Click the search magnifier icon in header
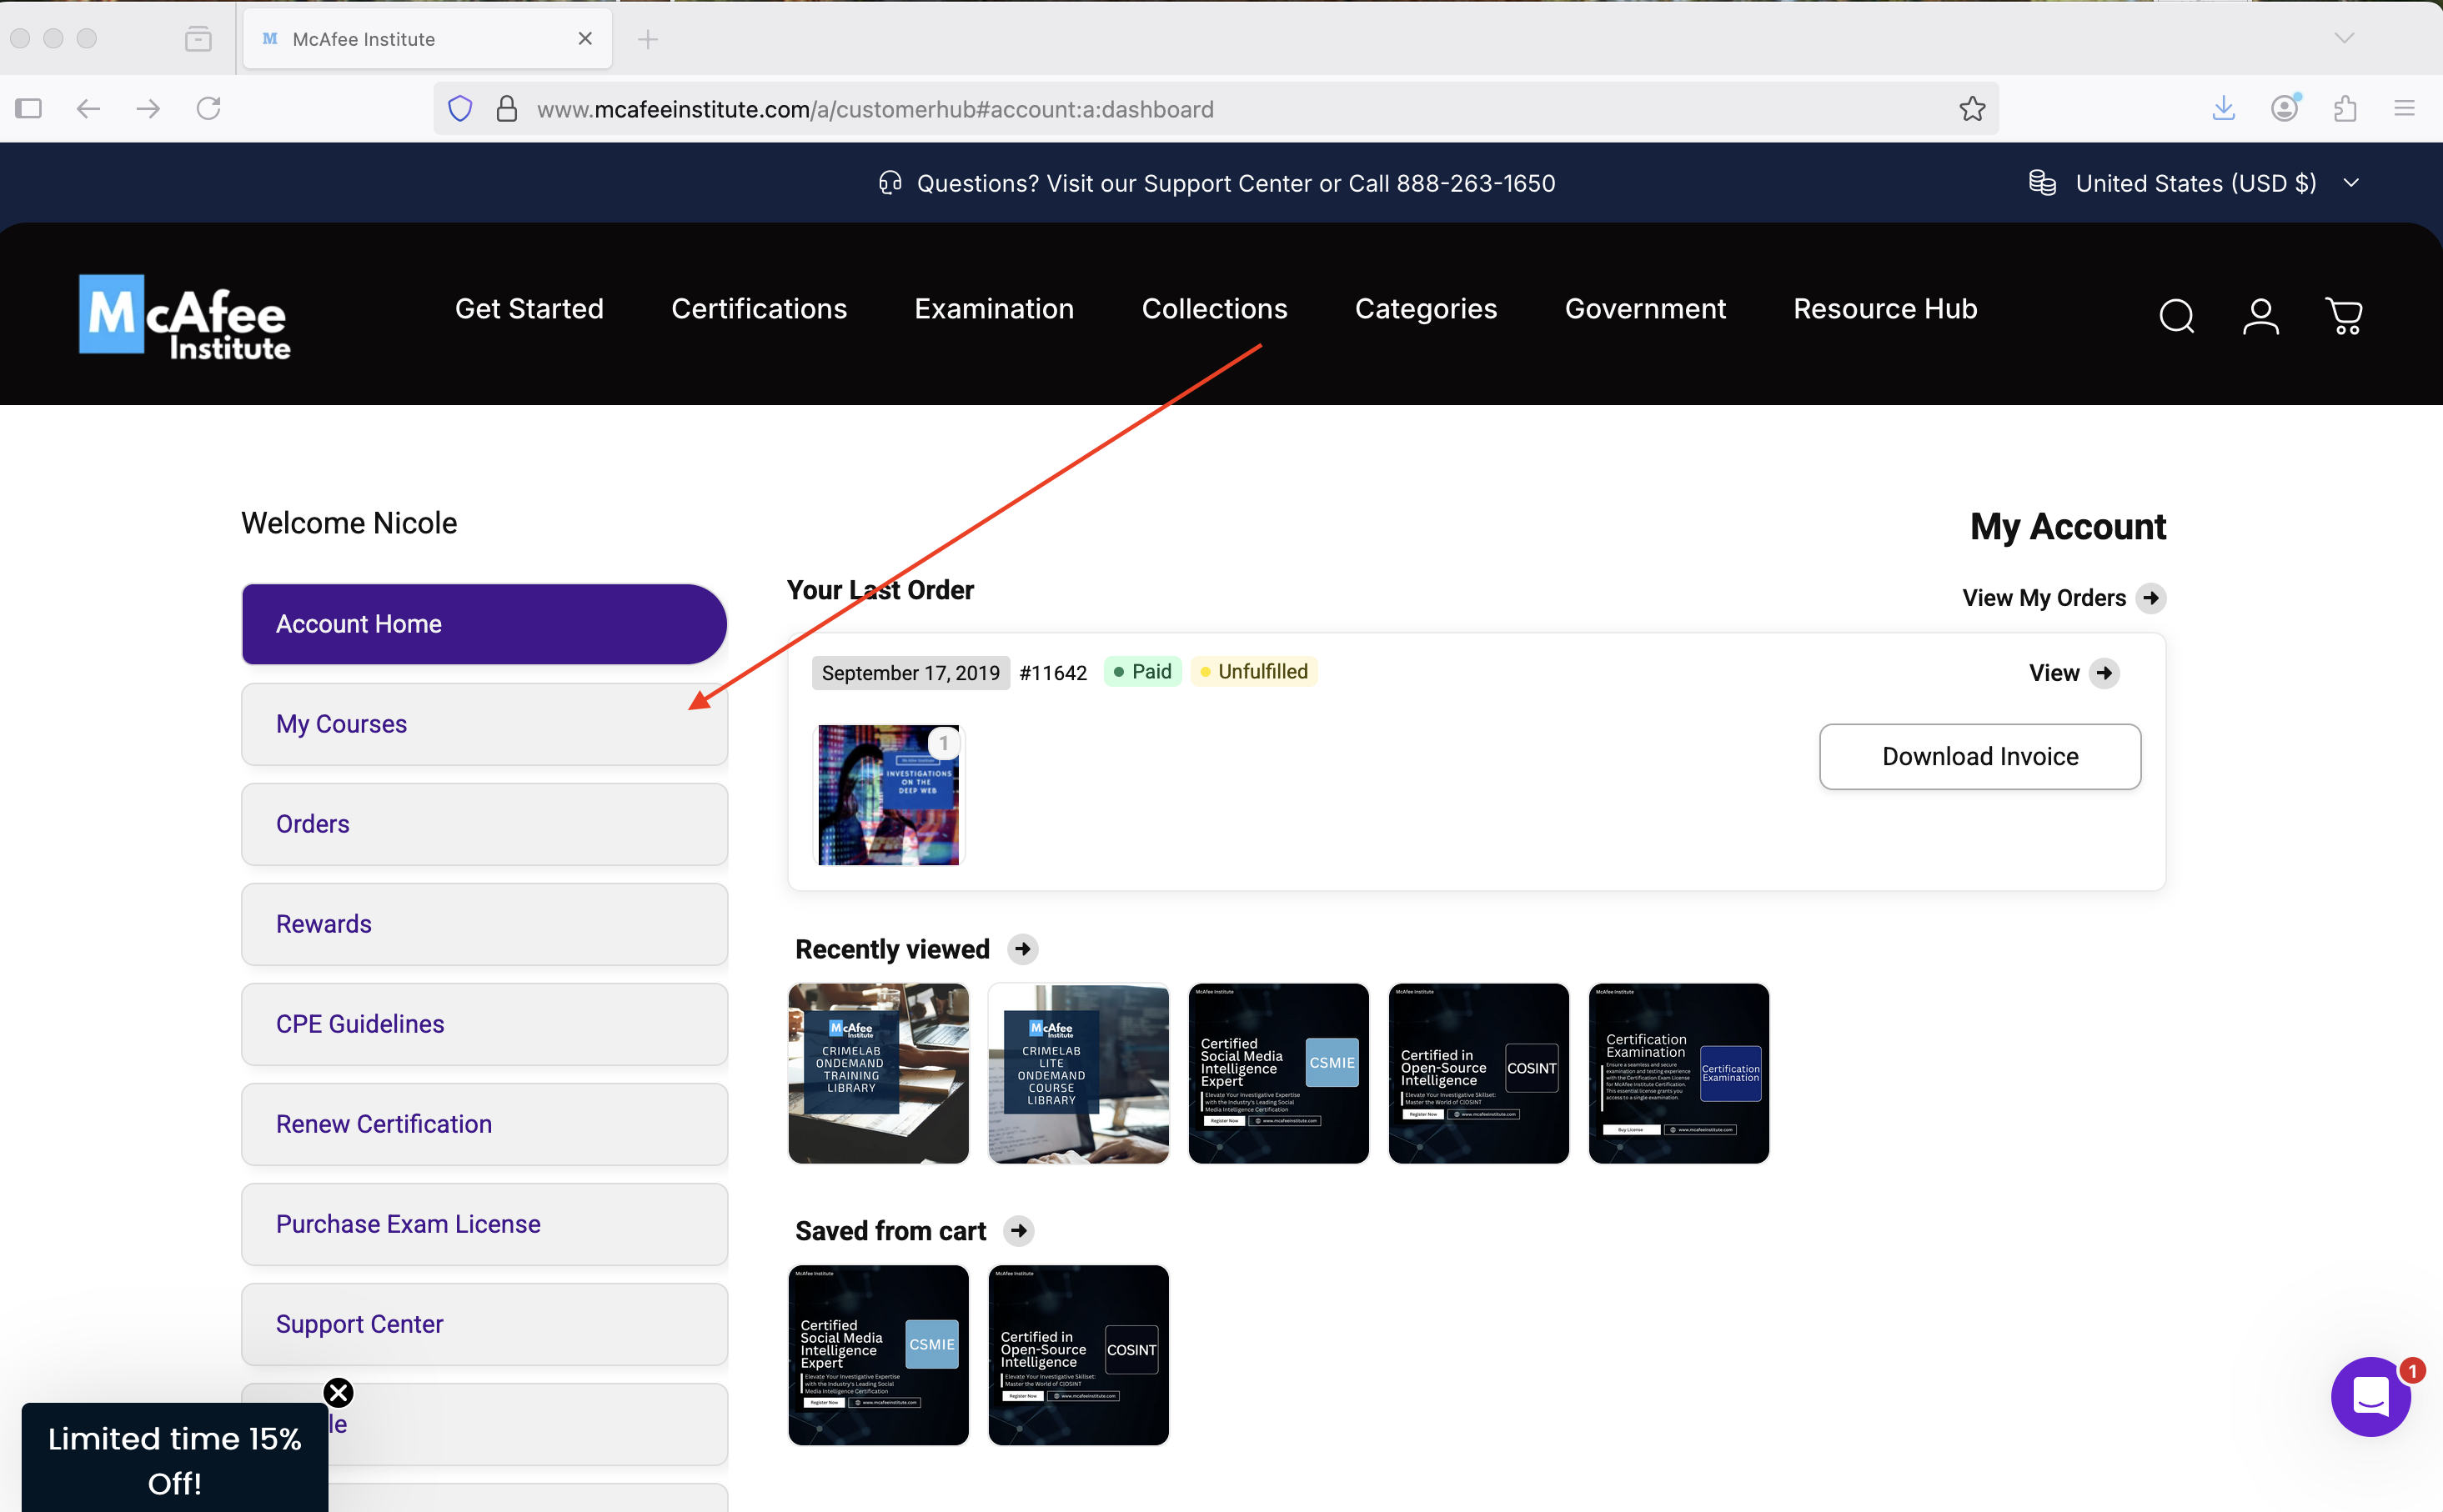Image resolution: width=2443 pixels, height=1512 pixels. point(2176,316)
